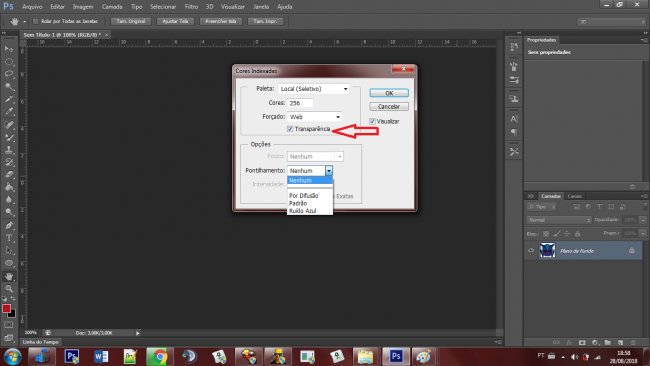Open the Camada menu
Image resolution: width=650 pixels, height=366 pixels.
pyautogui.click(x=112, y=7)
